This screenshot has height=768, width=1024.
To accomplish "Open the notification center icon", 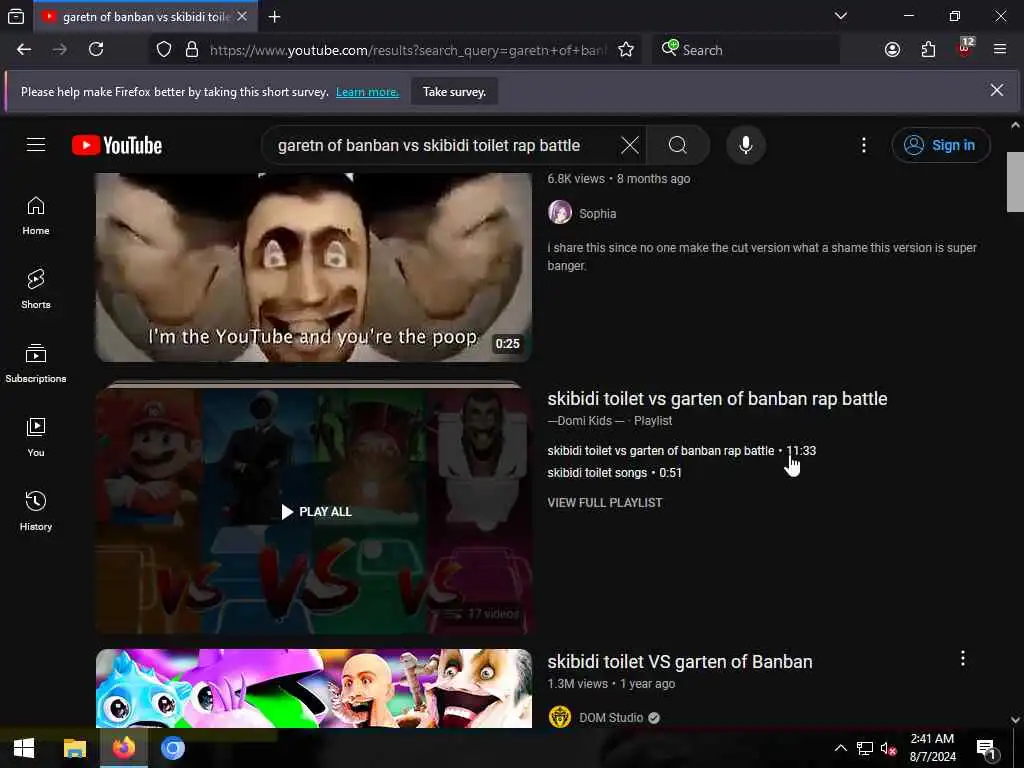I will point(986,749).
